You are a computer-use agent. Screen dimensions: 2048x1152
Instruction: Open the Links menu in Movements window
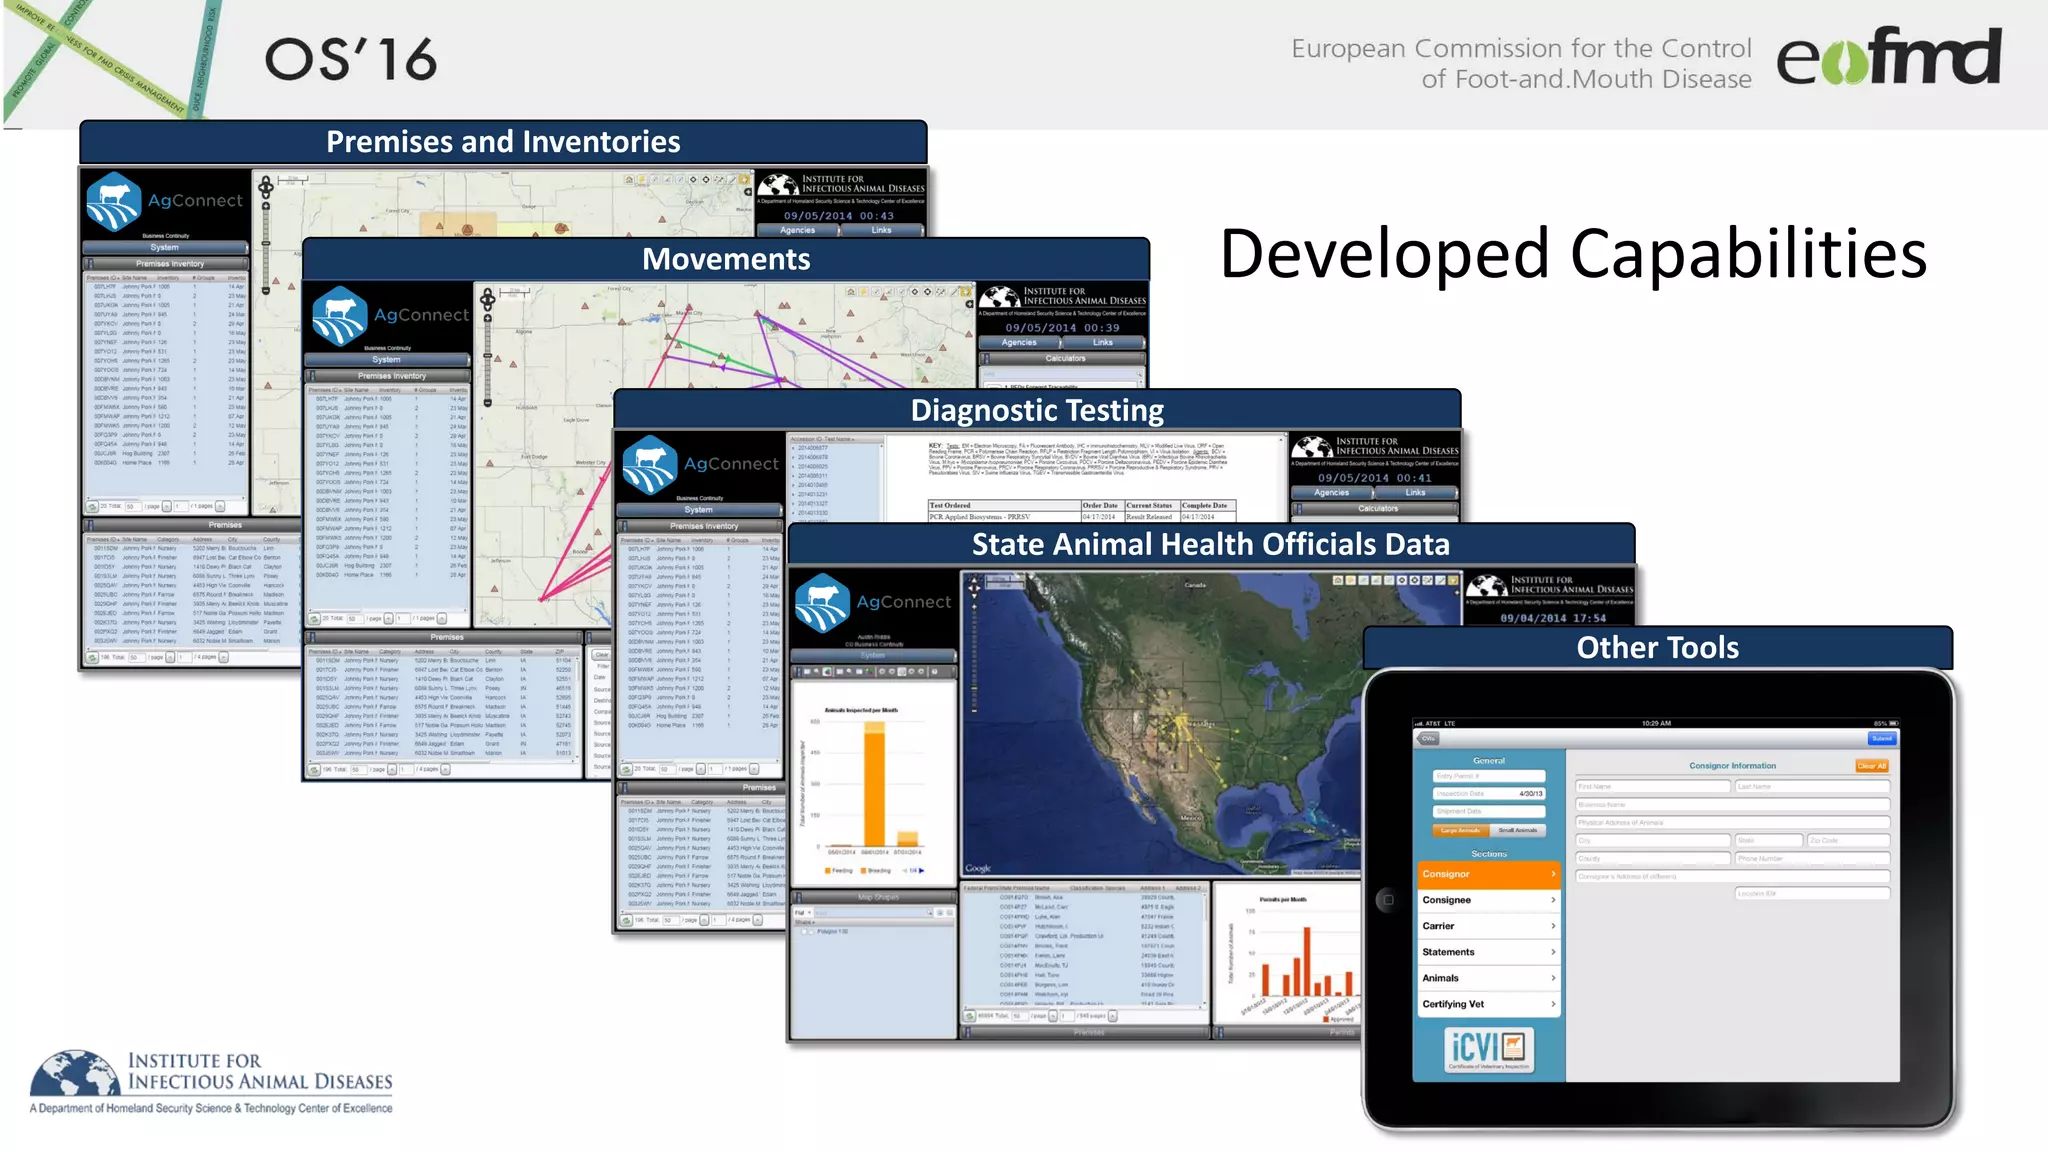[x=1102, y=342]
